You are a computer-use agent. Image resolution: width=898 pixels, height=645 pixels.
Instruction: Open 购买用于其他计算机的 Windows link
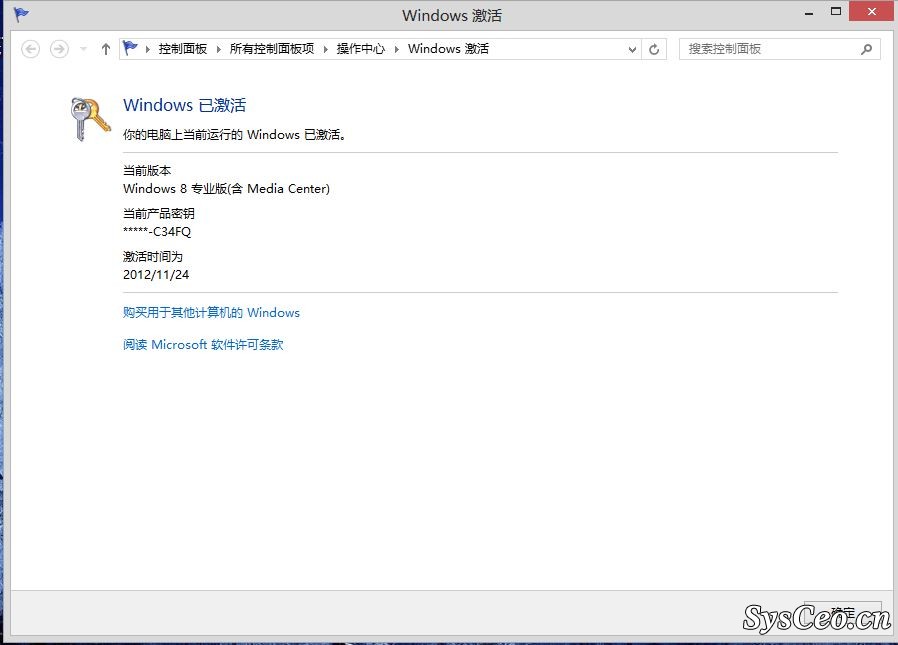point(211,313)
